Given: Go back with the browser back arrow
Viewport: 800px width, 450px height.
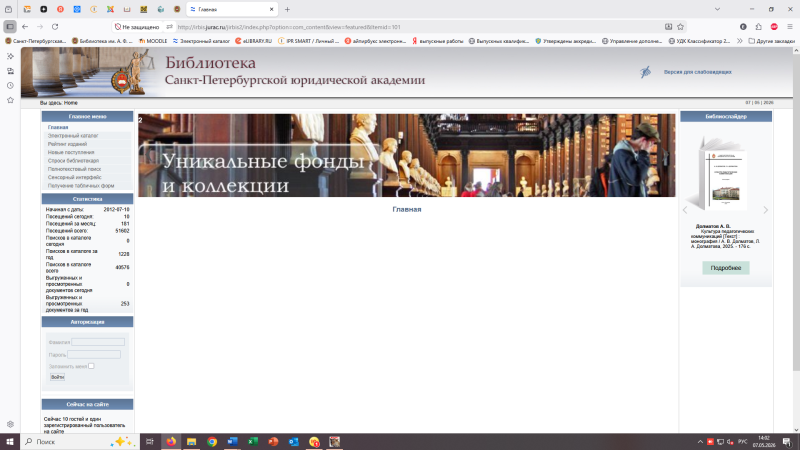Looking at the screenshot, I should pos(25,27).
